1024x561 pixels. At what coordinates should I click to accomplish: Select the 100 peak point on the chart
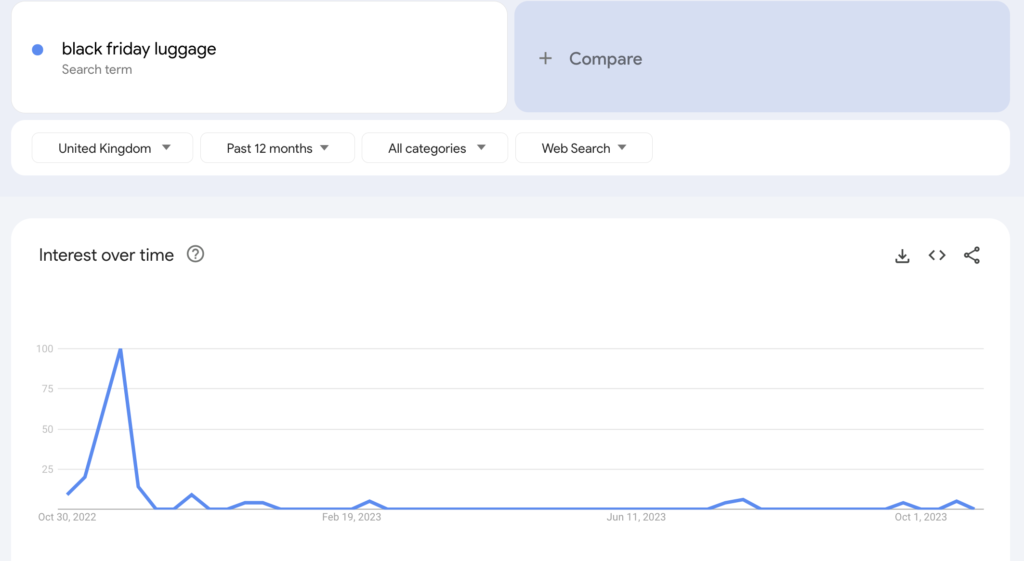click(120, 349)
